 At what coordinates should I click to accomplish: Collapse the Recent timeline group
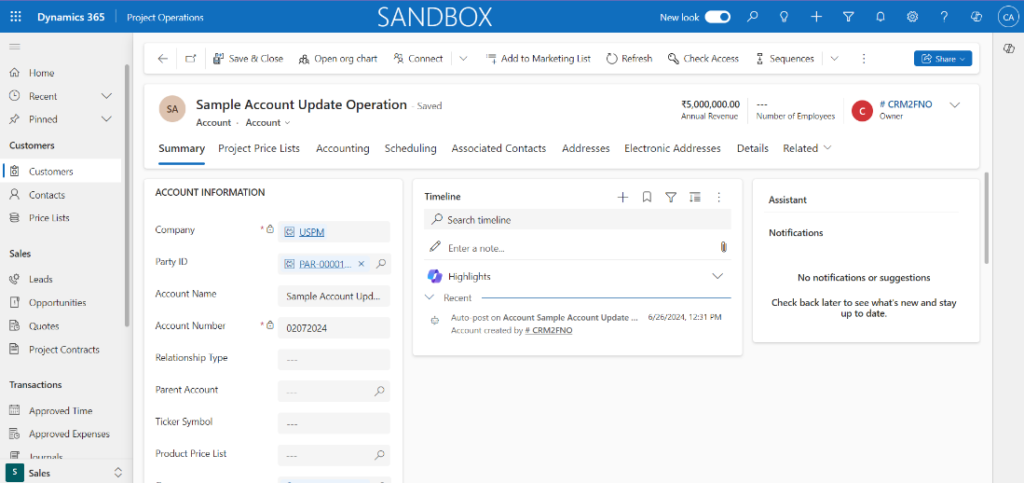click(429, 298)
